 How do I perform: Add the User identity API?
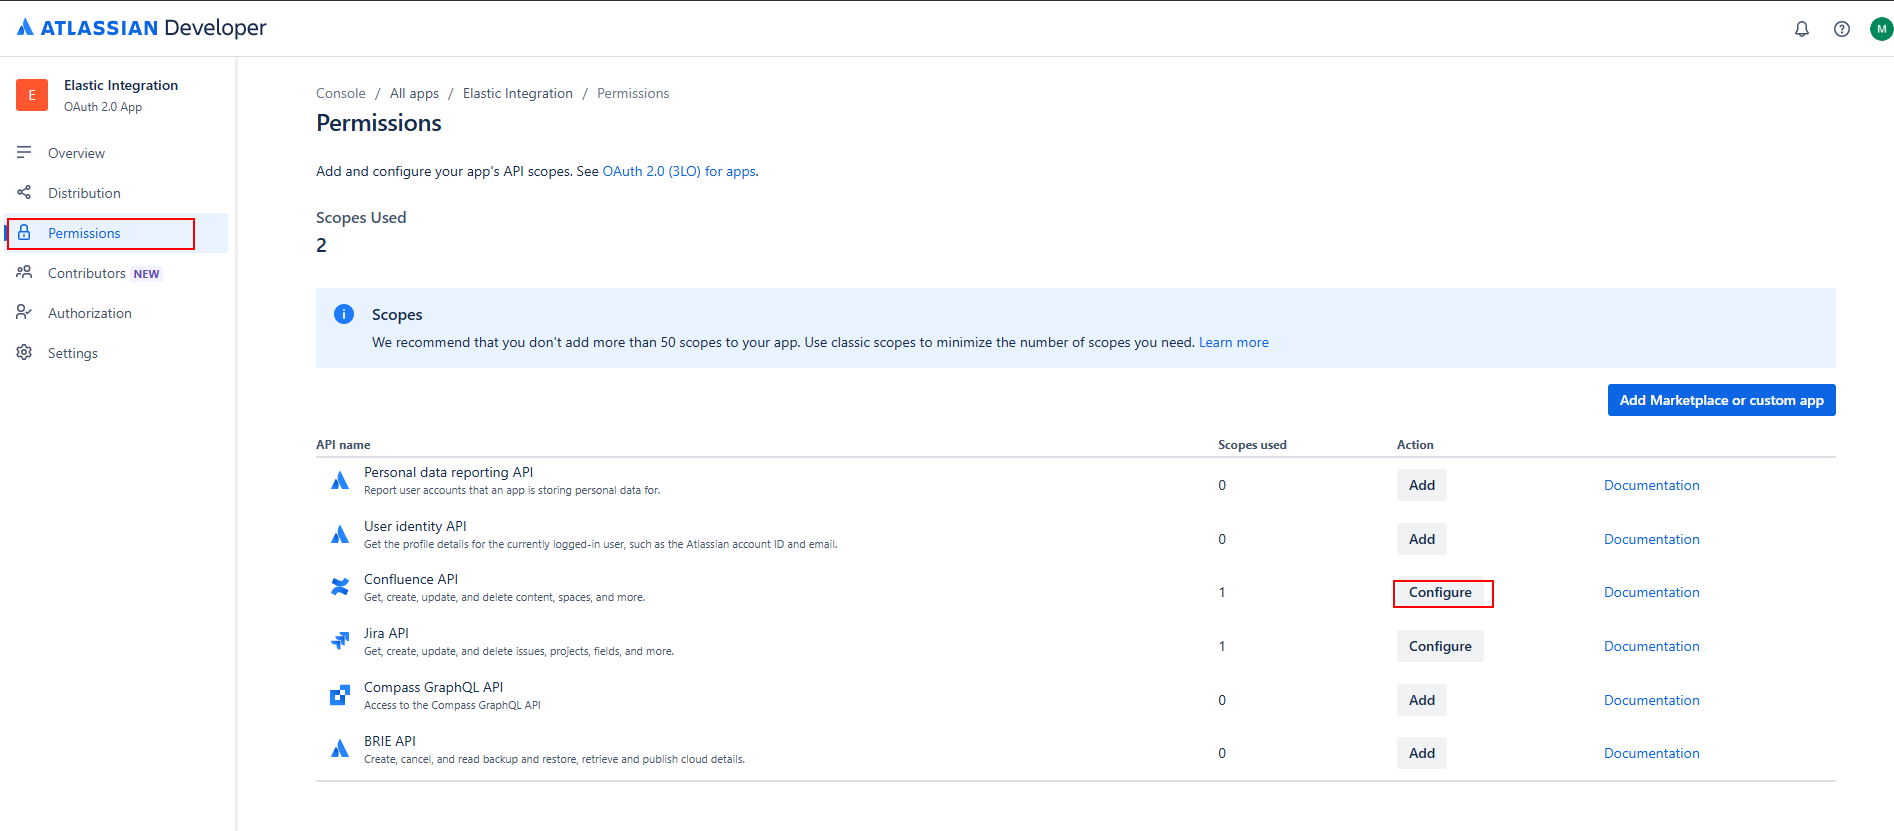1422,539
